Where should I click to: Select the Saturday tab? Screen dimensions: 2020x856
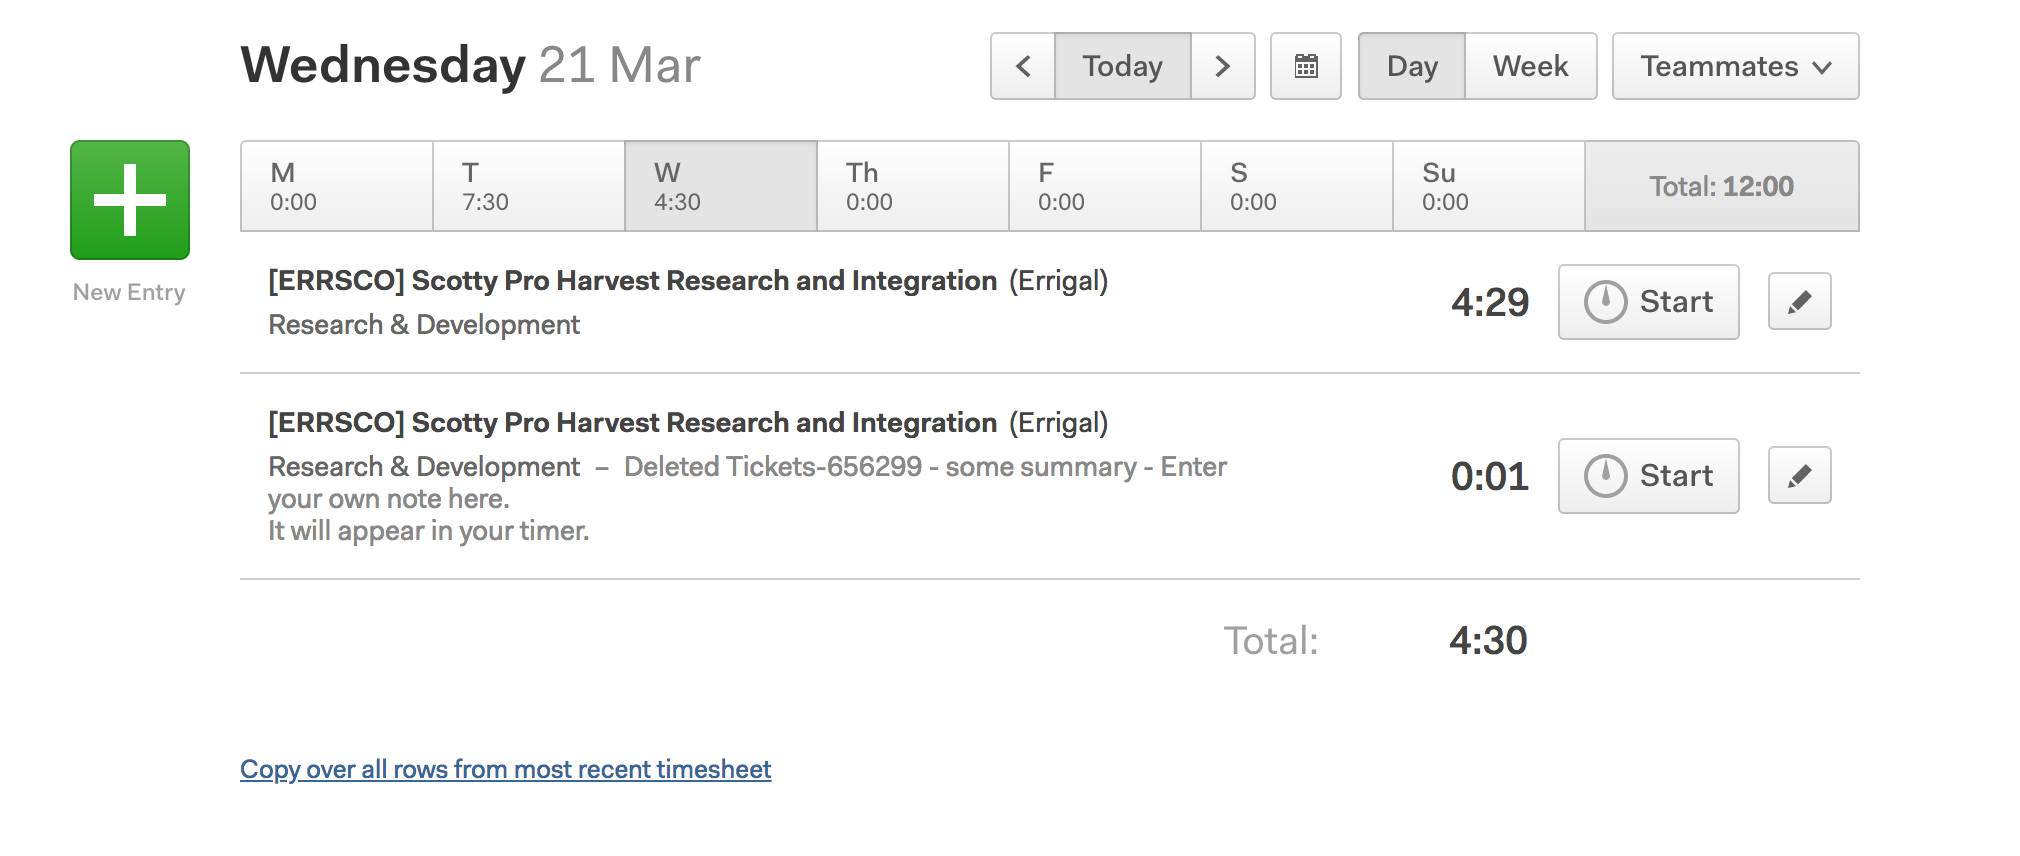[x=1297, y=186]
